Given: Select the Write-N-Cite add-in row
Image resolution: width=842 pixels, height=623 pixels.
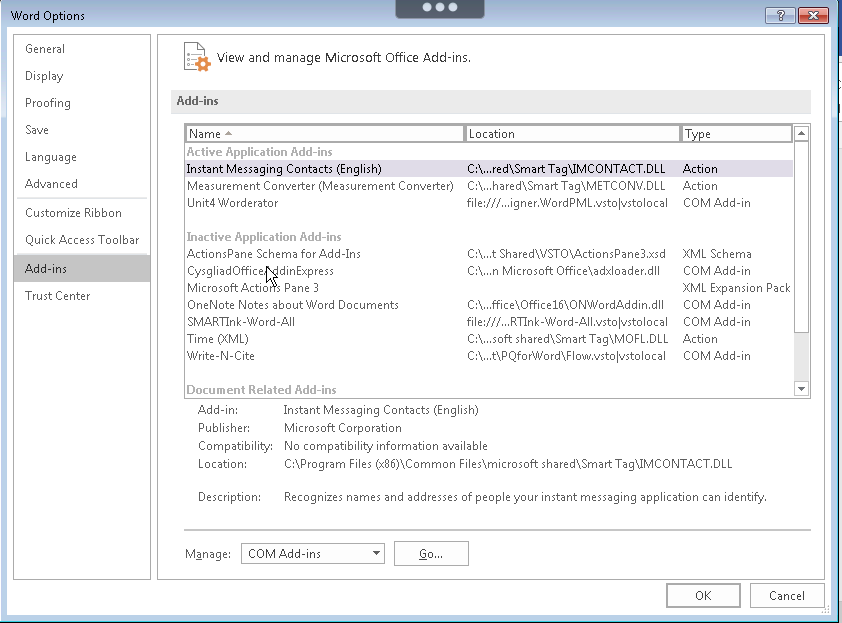Looking at the screenshot, I should (x=489, y=356).
